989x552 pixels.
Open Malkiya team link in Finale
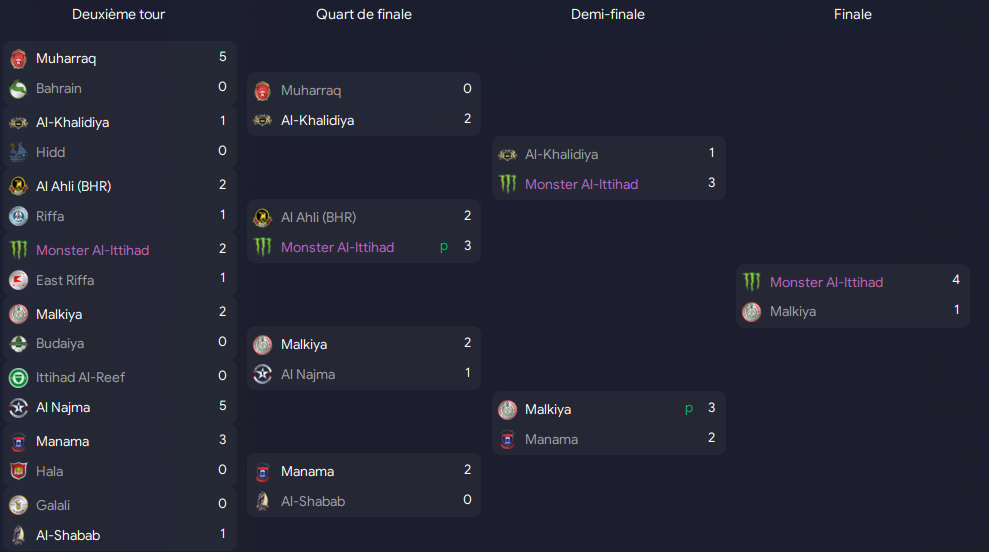coord(793,312)
